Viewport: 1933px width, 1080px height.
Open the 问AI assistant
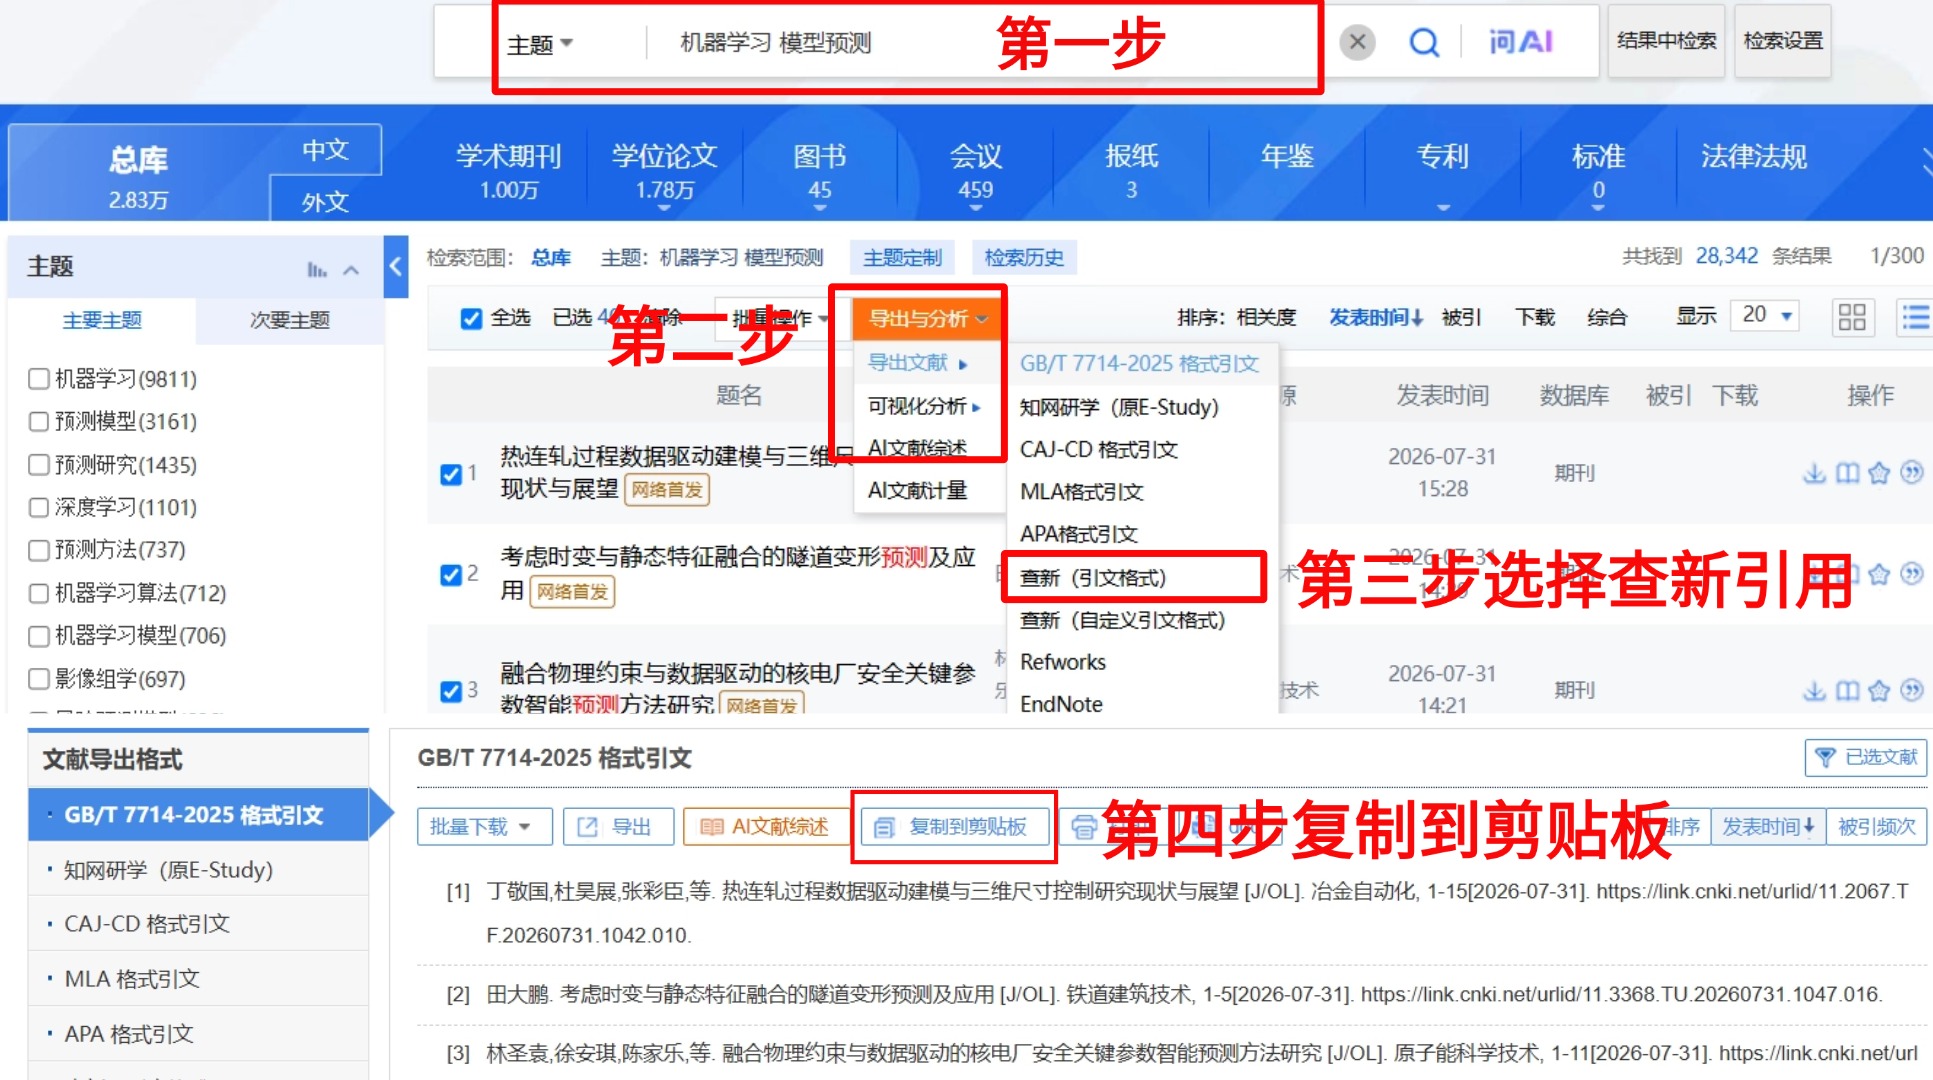click(x=1521, y=42)
